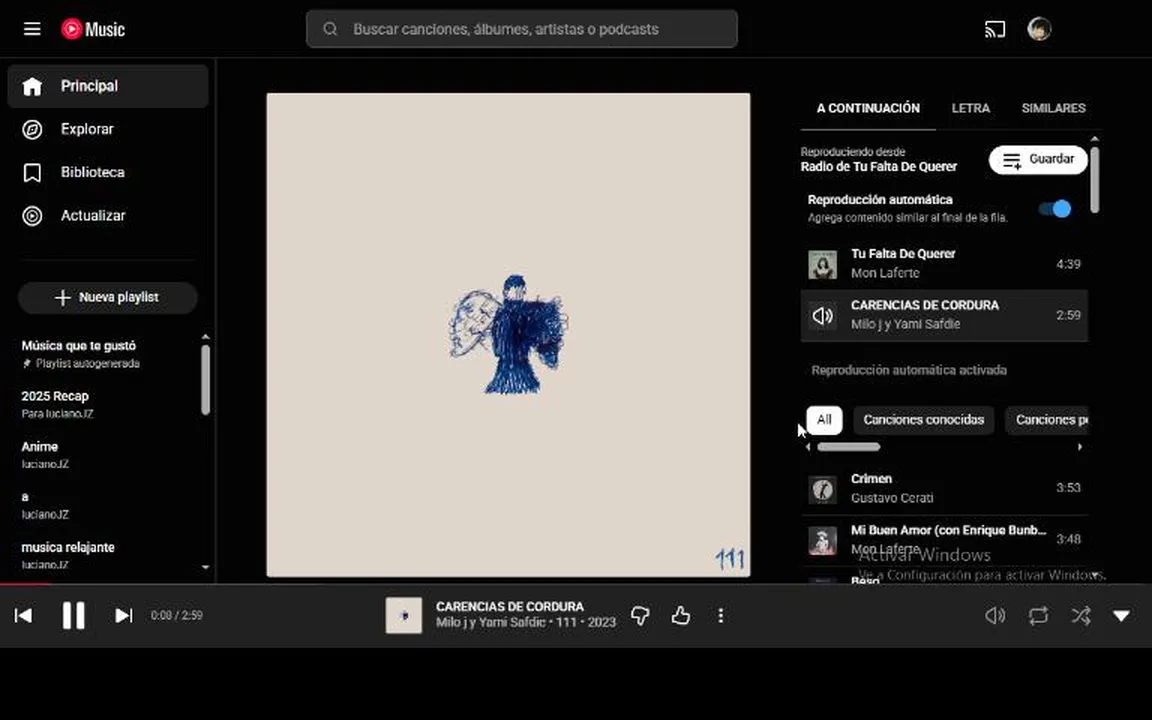Open Biblioteca in the sidebar

[x=108, y=173]
